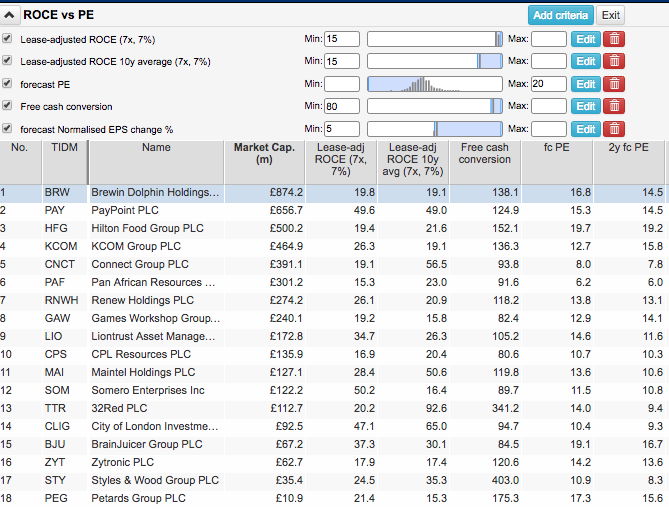Select 32Red PLC row
The width and height of the screenshot is (669, 513).
[332, 408]
